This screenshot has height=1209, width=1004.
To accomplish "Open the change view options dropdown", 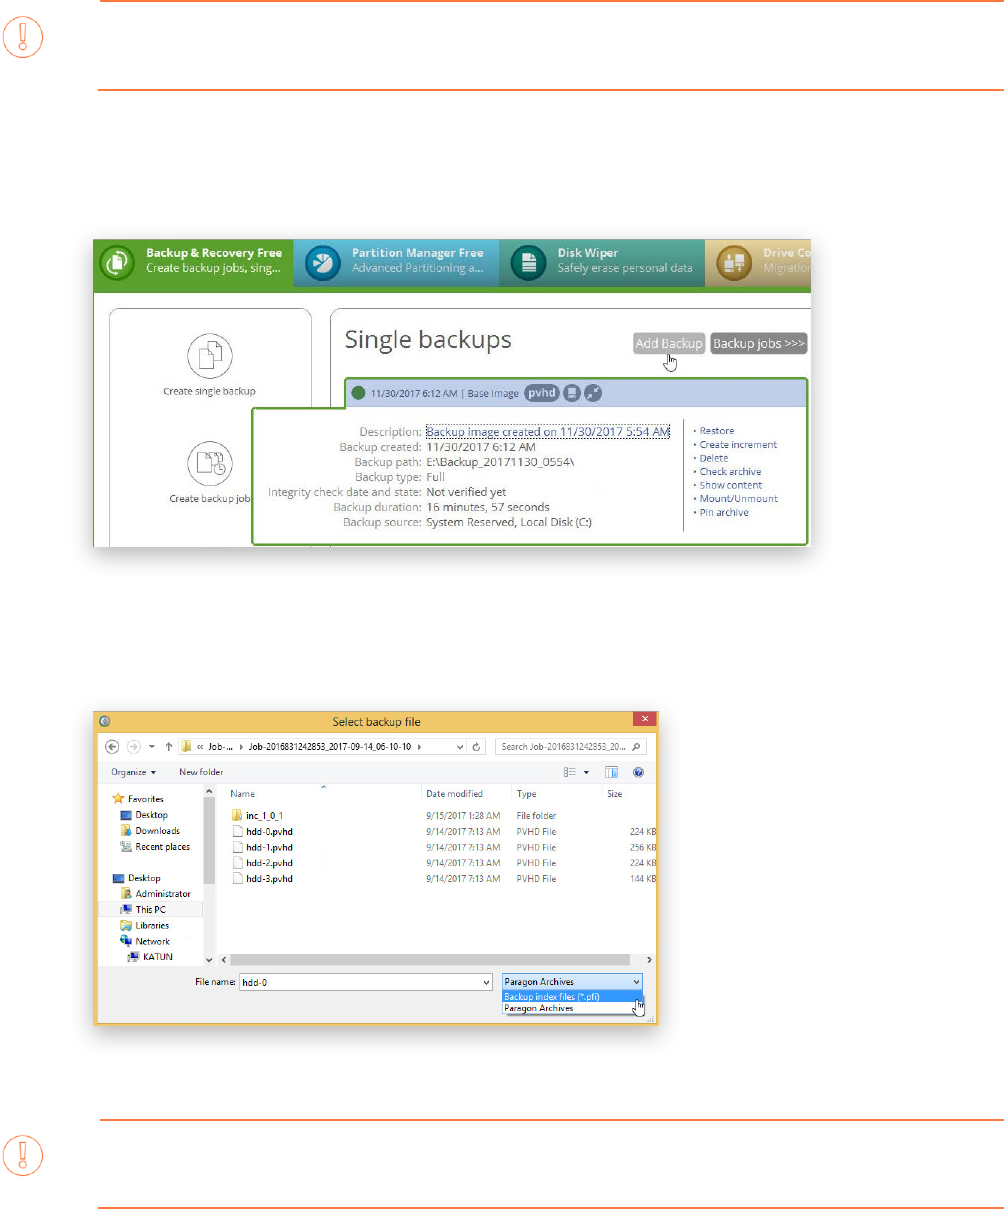I will [587, 772].
